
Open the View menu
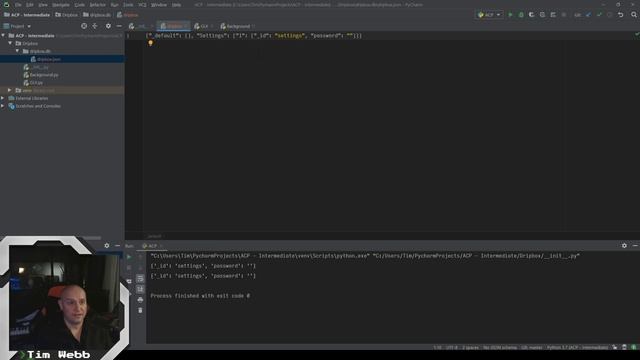(x=43, y=5)
